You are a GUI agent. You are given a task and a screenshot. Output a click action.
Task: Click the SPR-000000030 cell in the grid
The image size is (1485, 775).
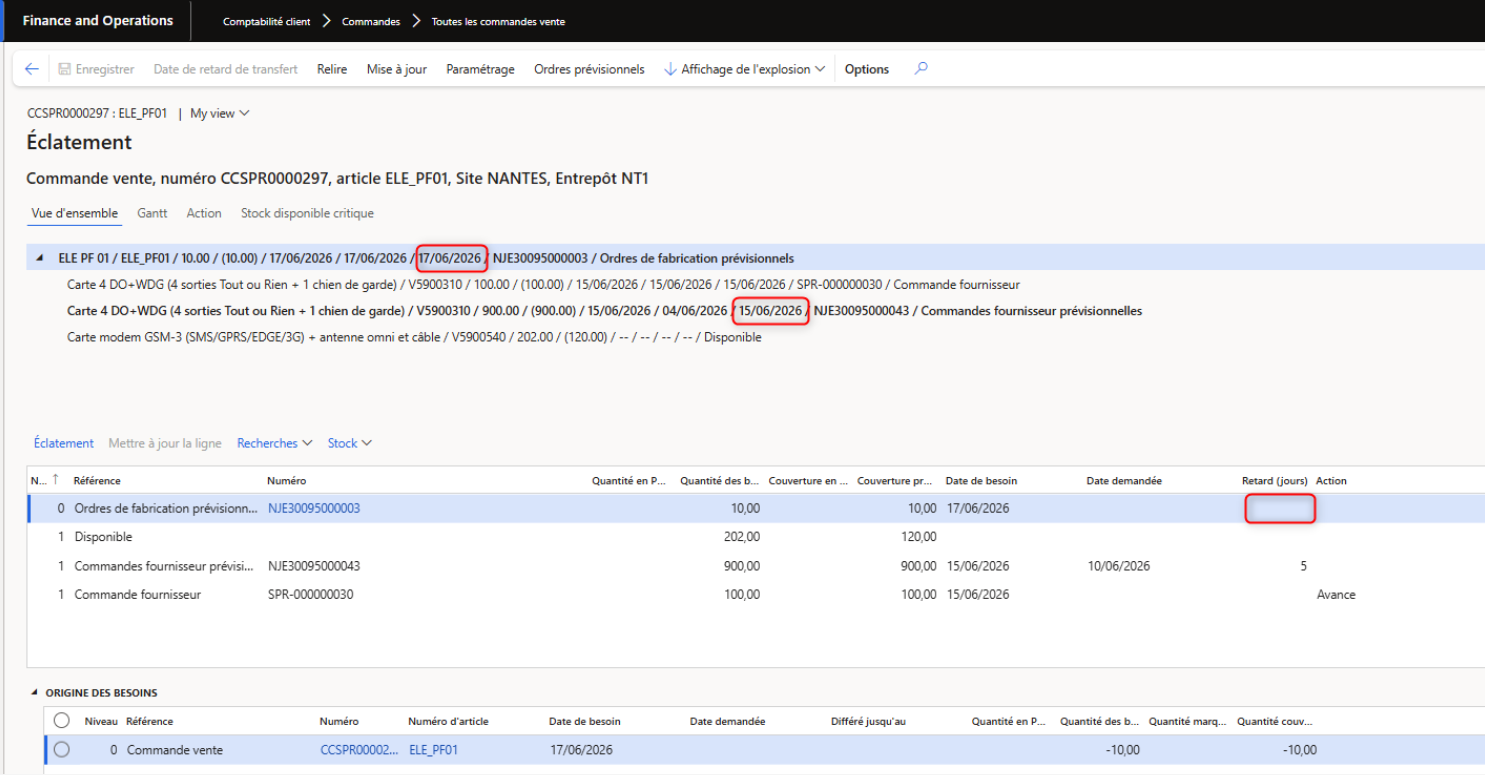pos(310,594)
